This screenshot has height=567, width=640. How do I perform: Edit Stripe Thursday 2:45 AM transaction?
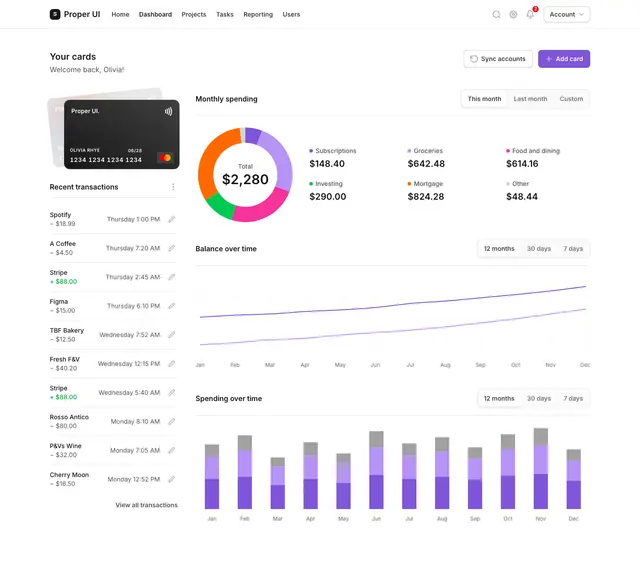tap(171, 277)
